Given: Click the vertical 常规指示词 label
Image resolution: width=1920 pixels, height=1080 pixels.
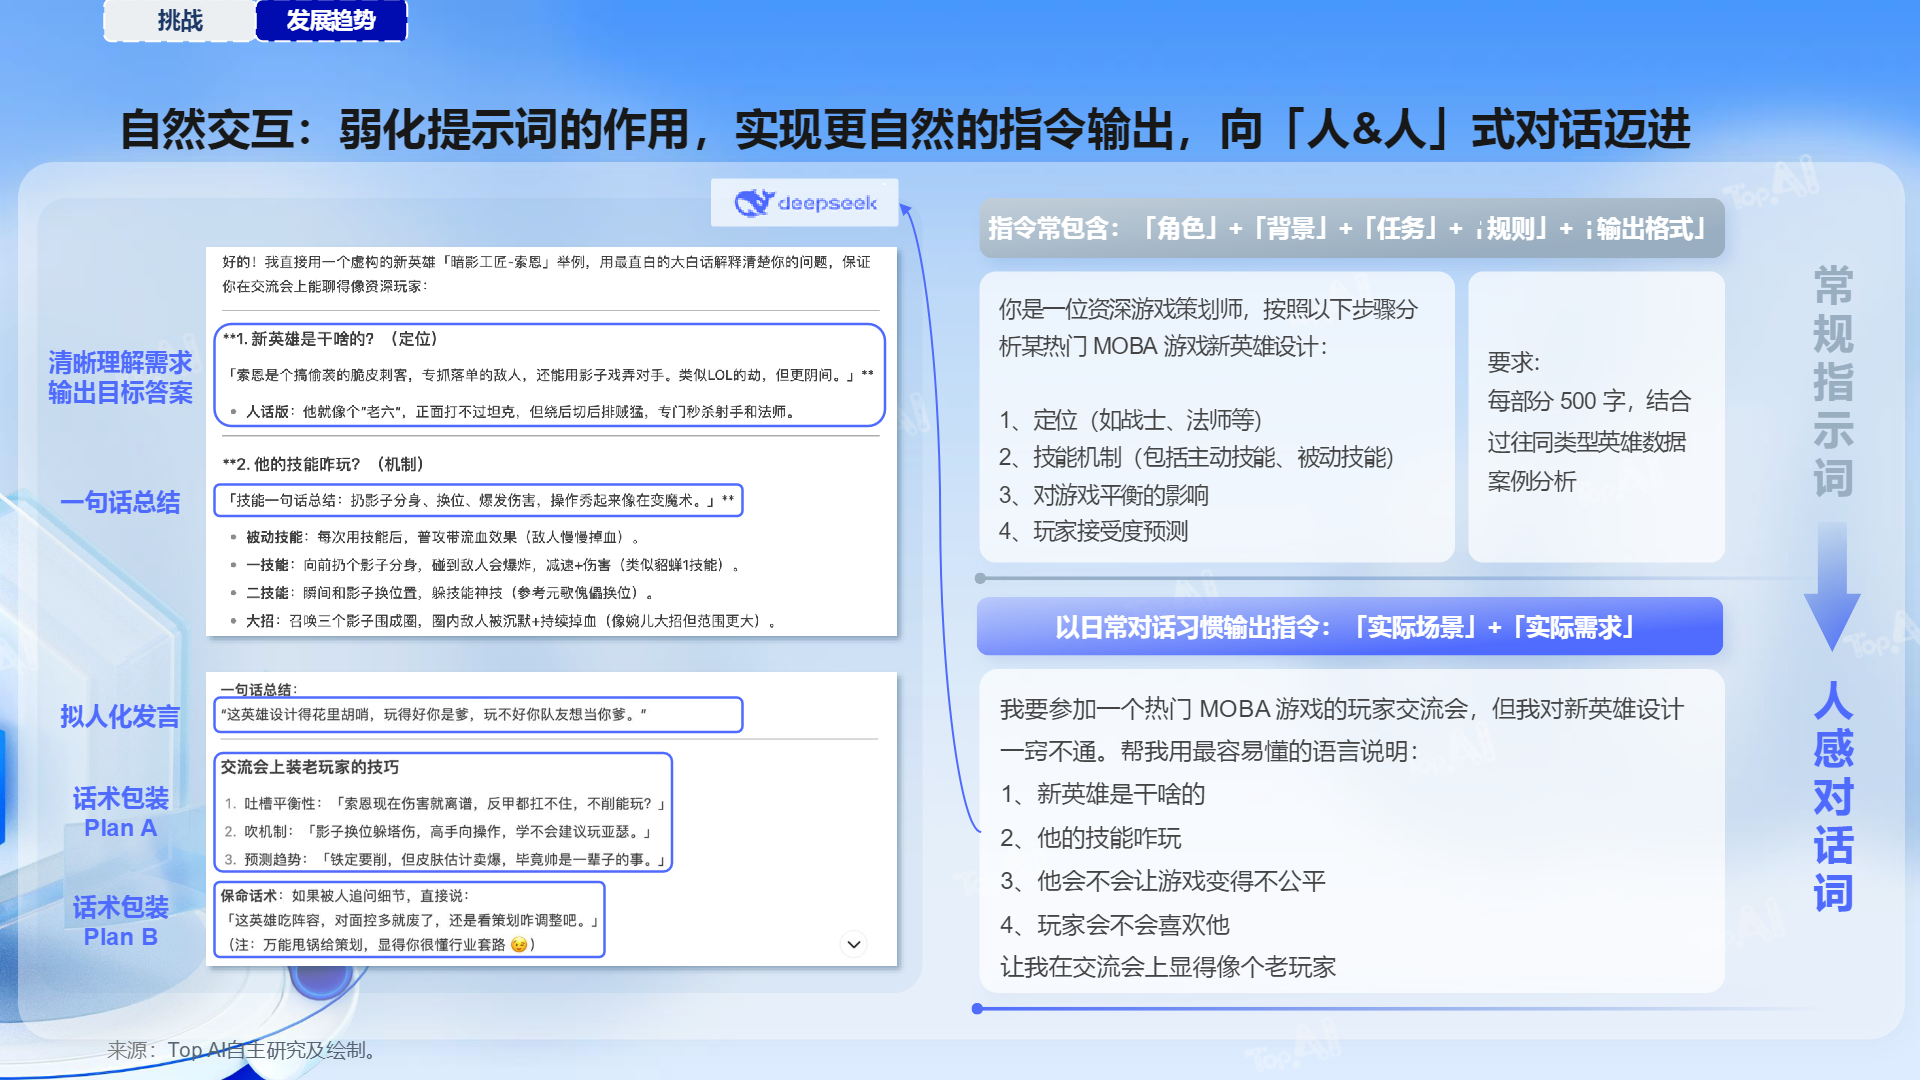Looking at the screenshot, I should (x=1833, y=382).
